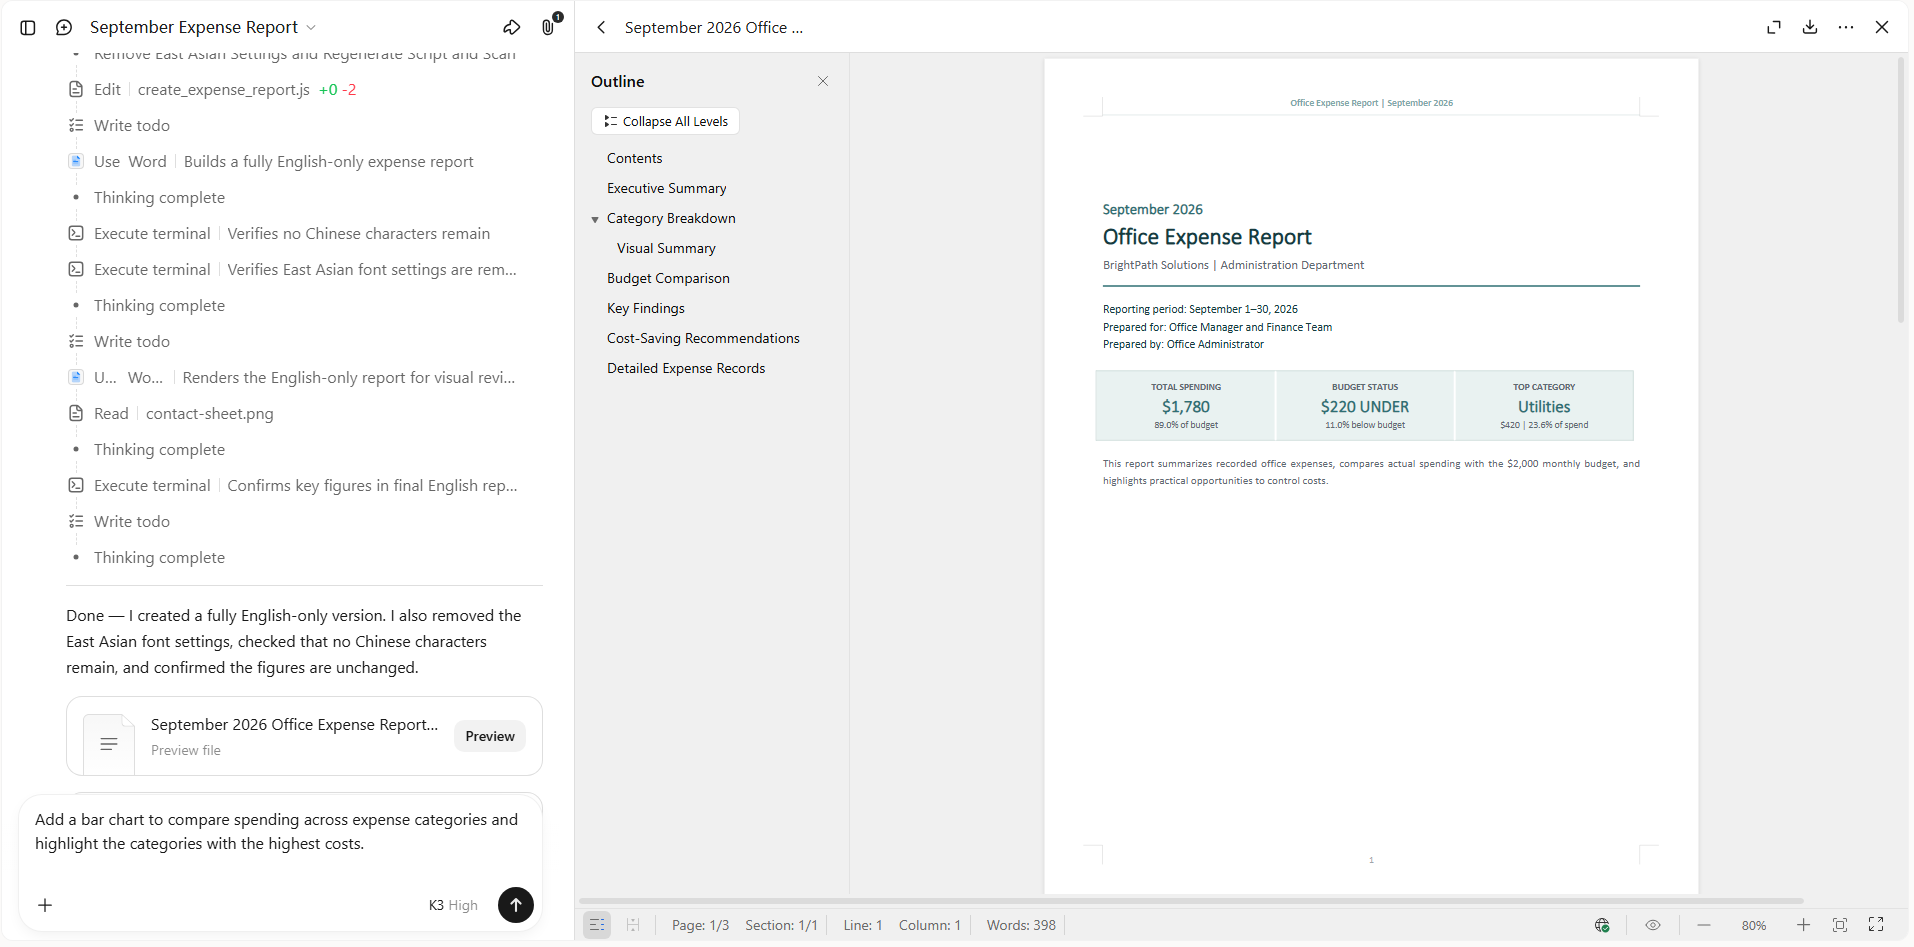
Task: Add an attachment with the plus icon
Action: tap(45, 905)
